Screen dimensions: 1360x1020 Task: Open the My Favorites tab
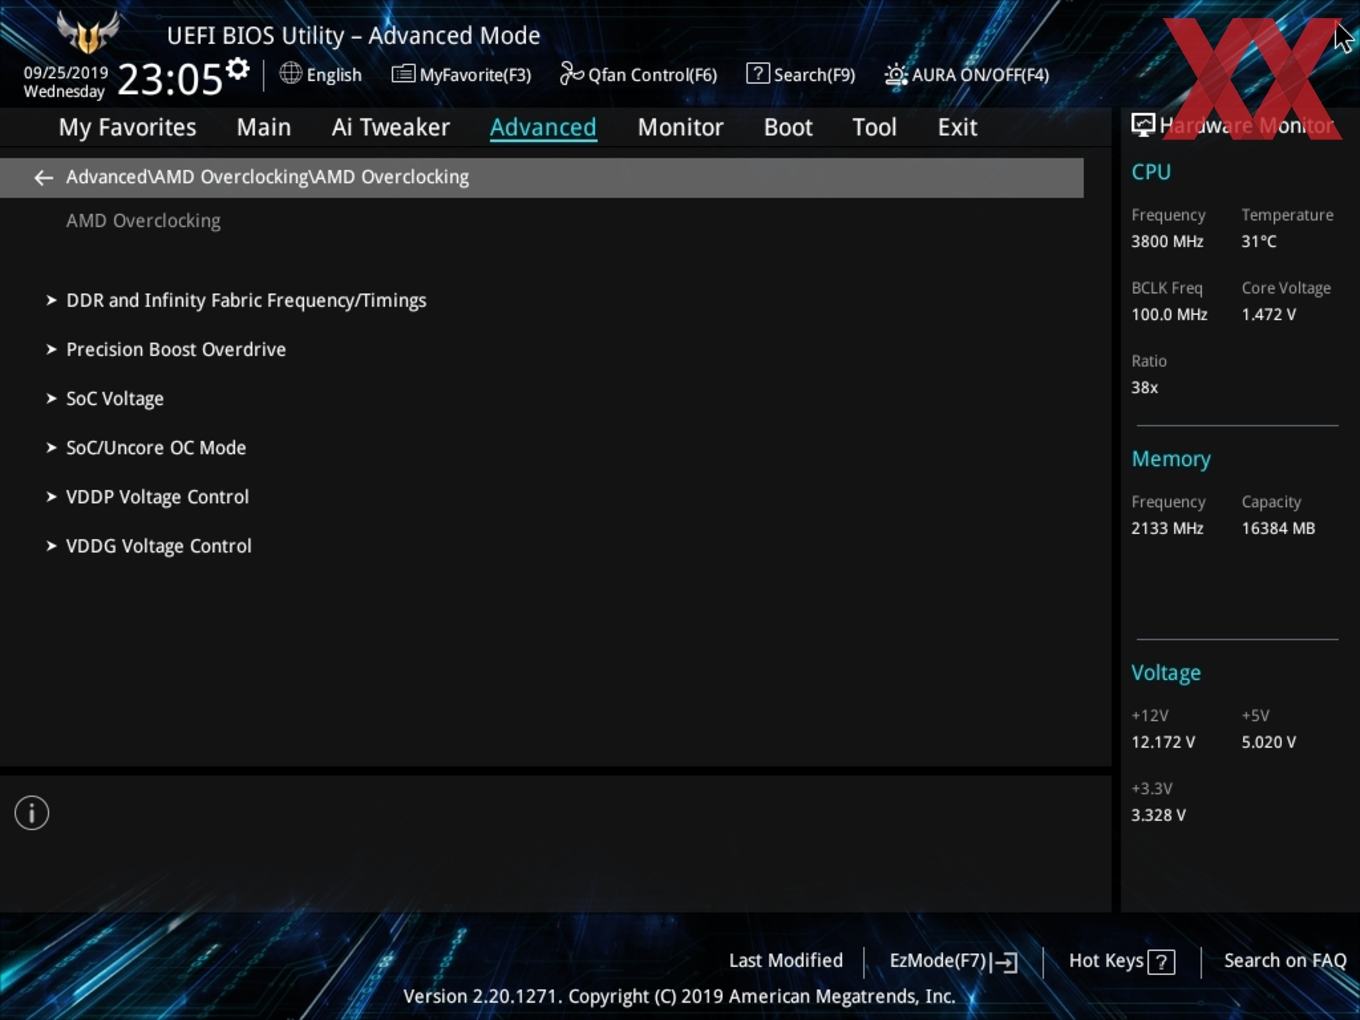point(127,127)
